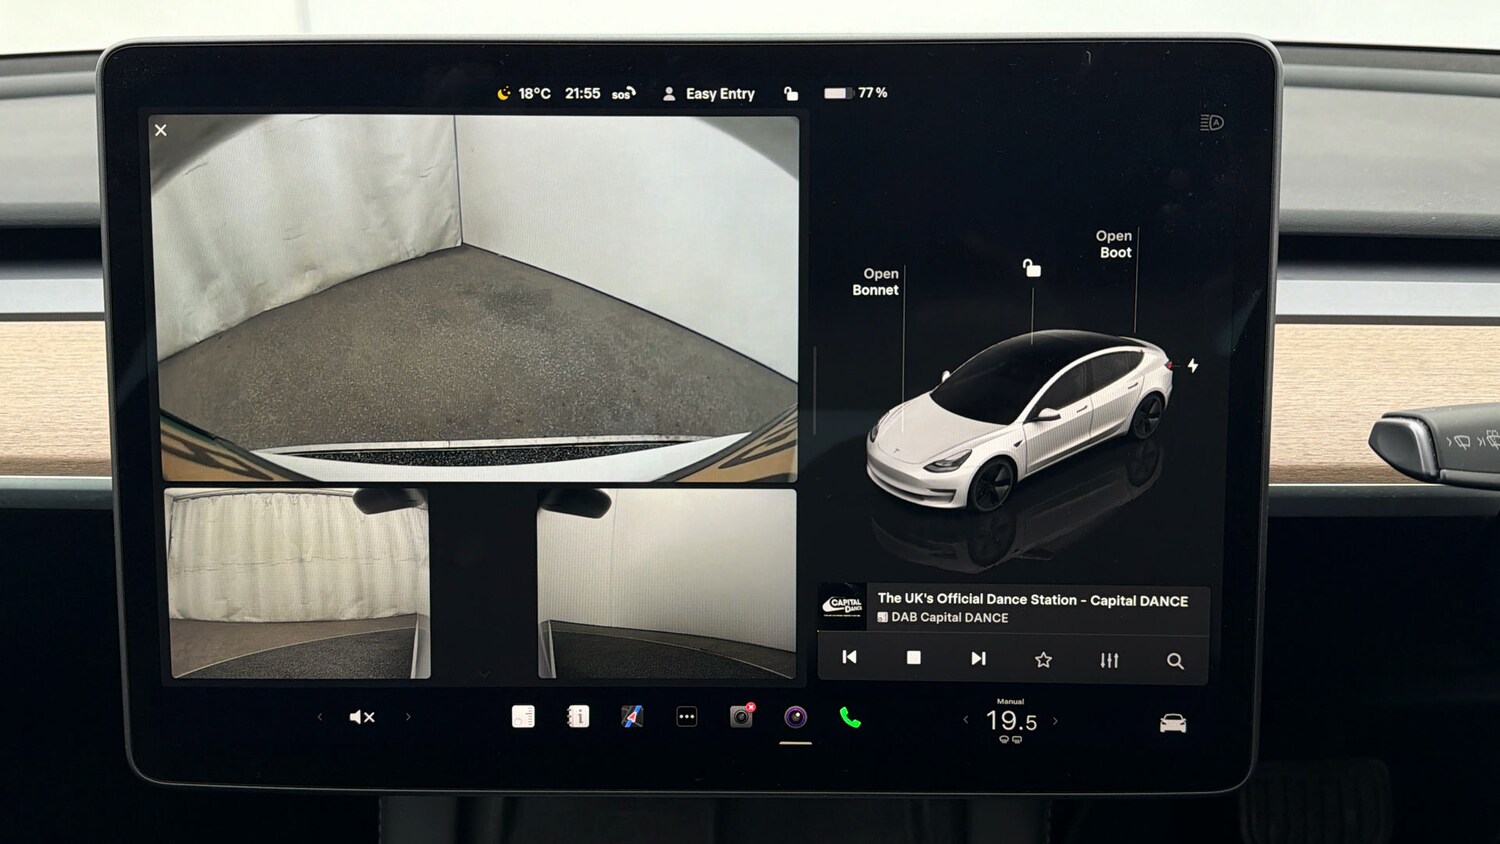Tap the Capital DANCE album art thumbnail

843,607
